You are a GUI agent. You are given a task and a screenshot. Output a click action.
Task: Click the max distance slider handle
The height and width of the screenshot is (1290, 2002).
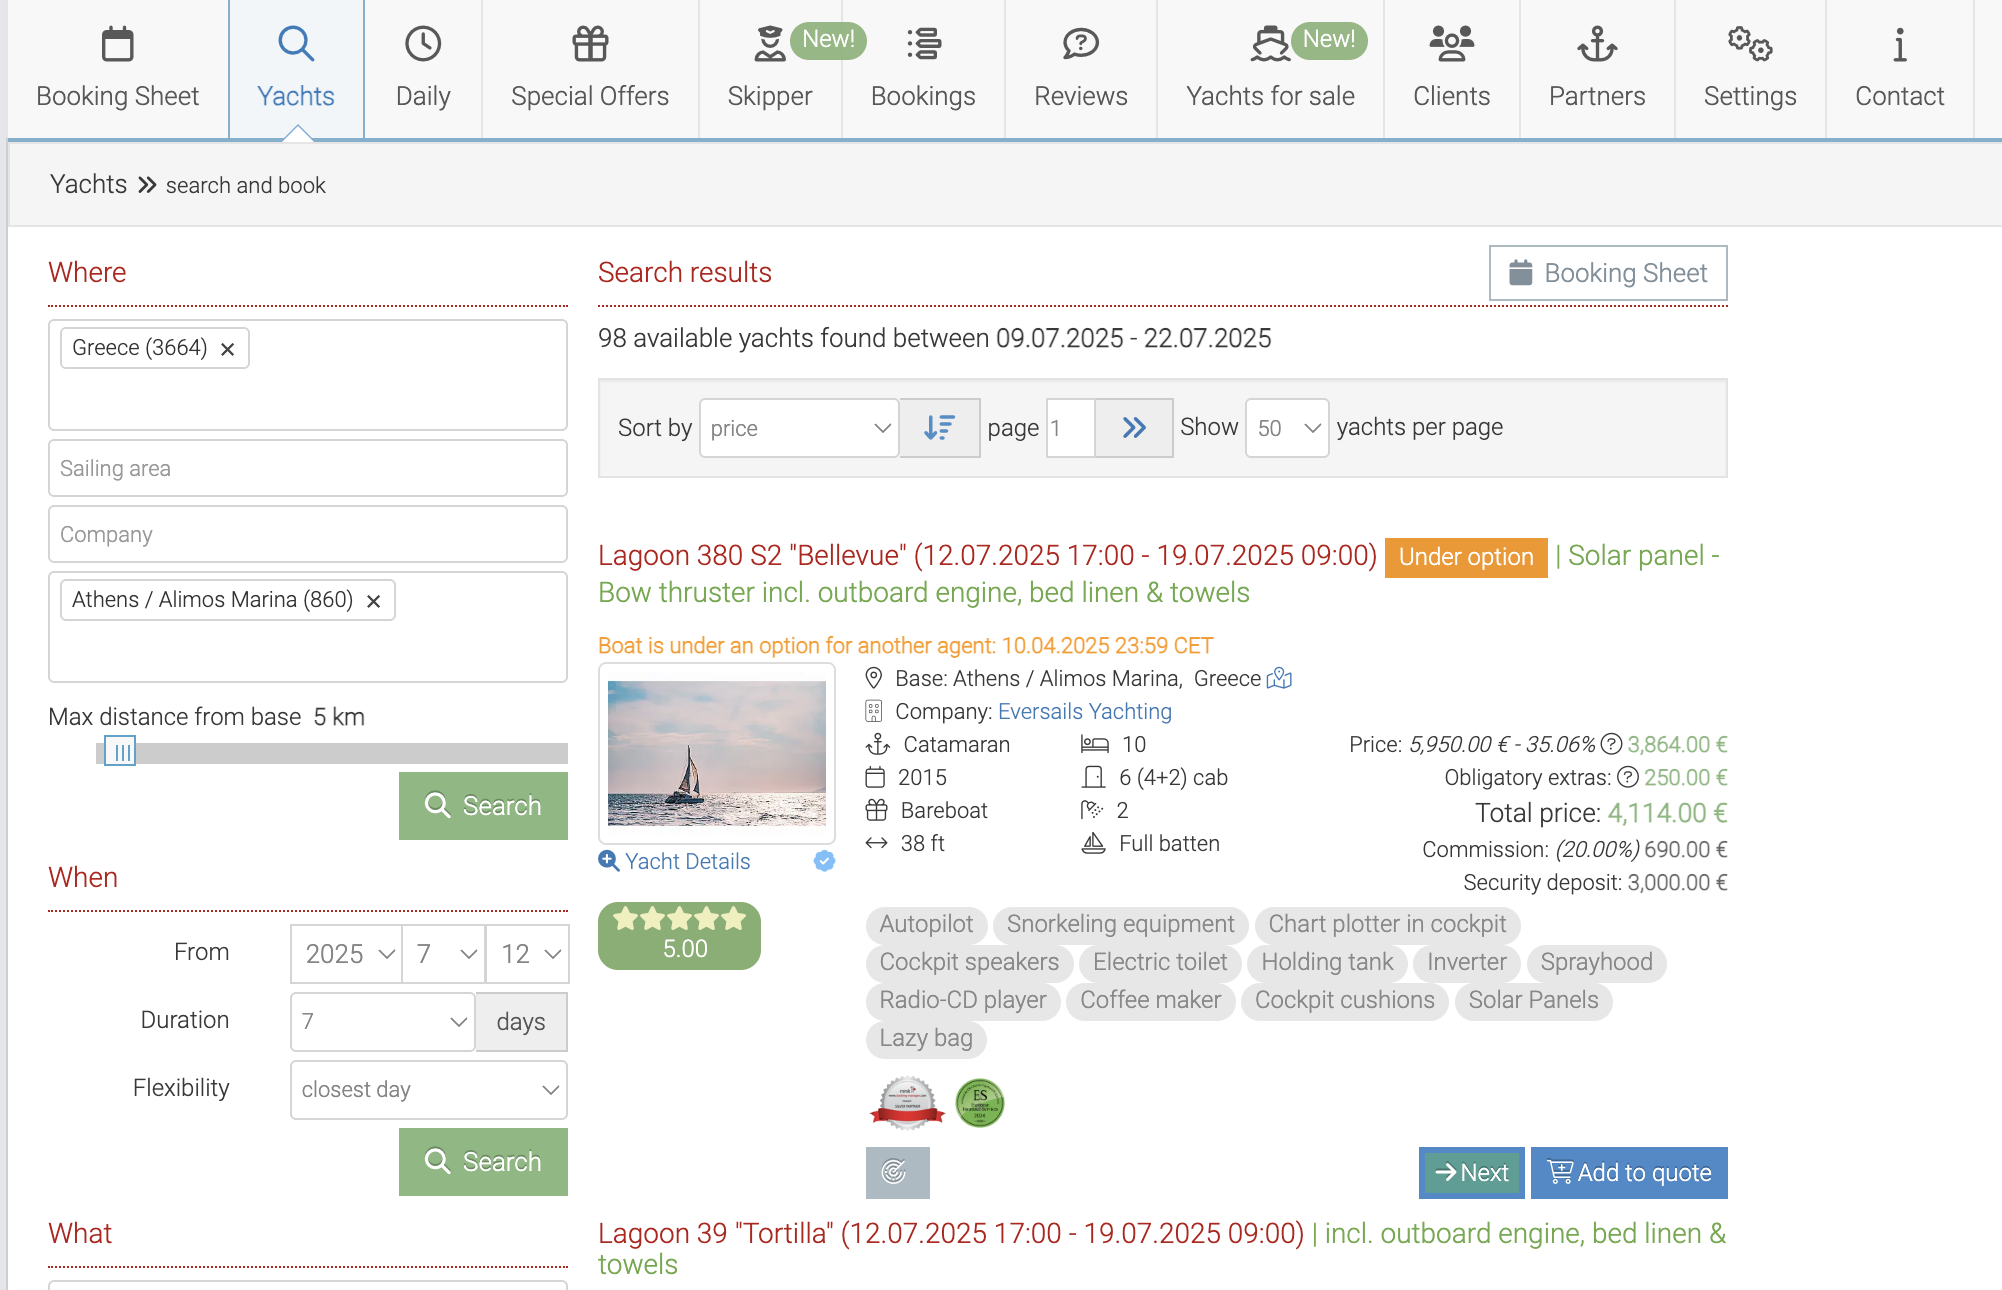120,752
